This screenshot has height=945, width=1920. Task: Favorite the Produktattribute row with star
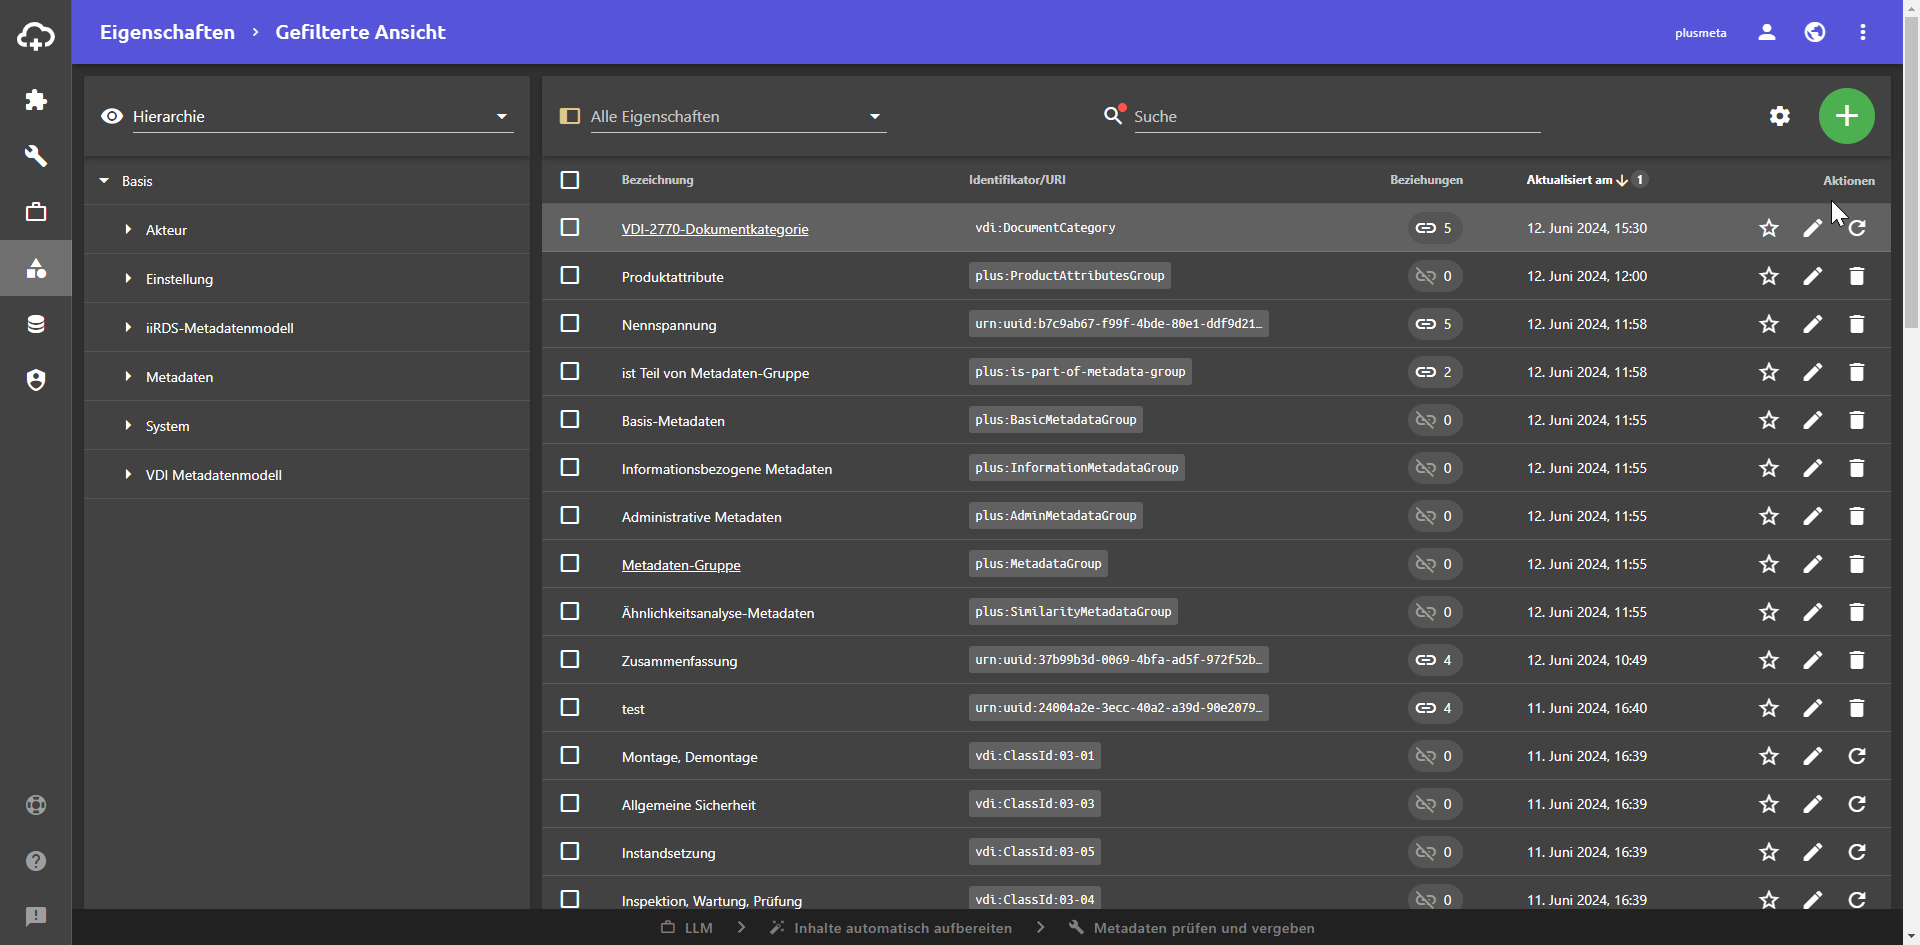pos(1769,276)
